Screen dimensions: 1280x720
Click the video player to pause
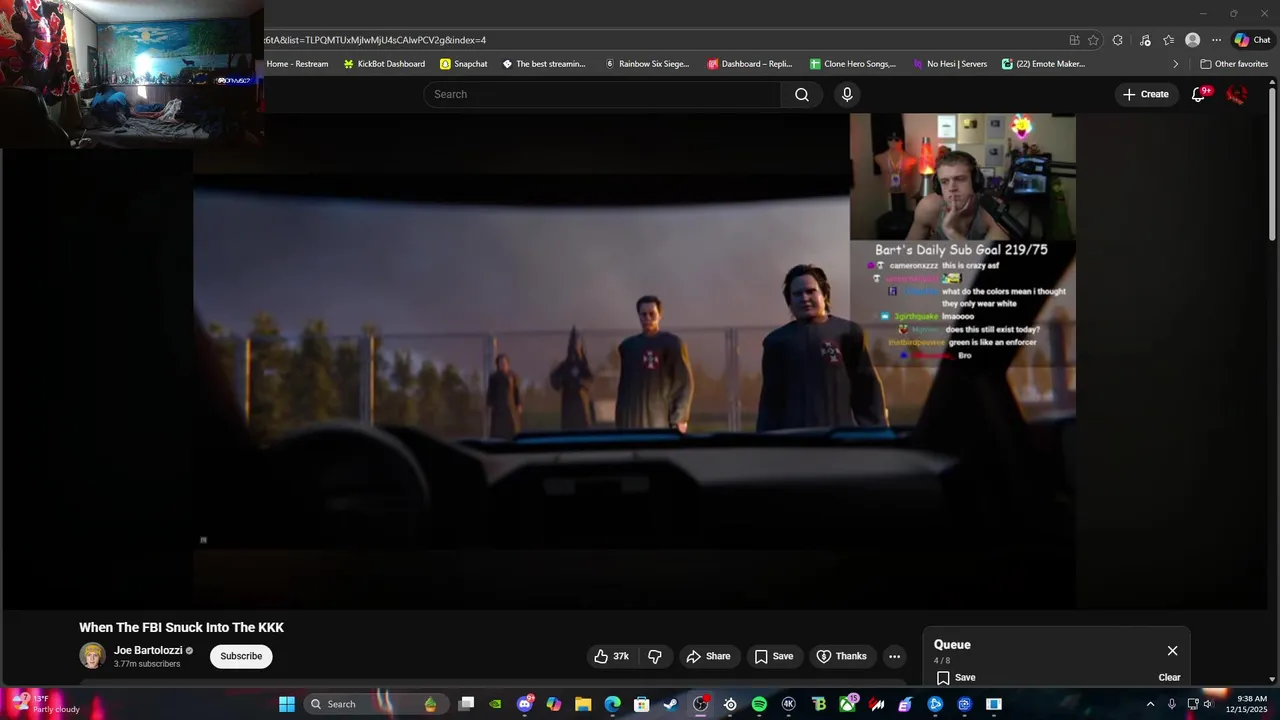(634, 360)
